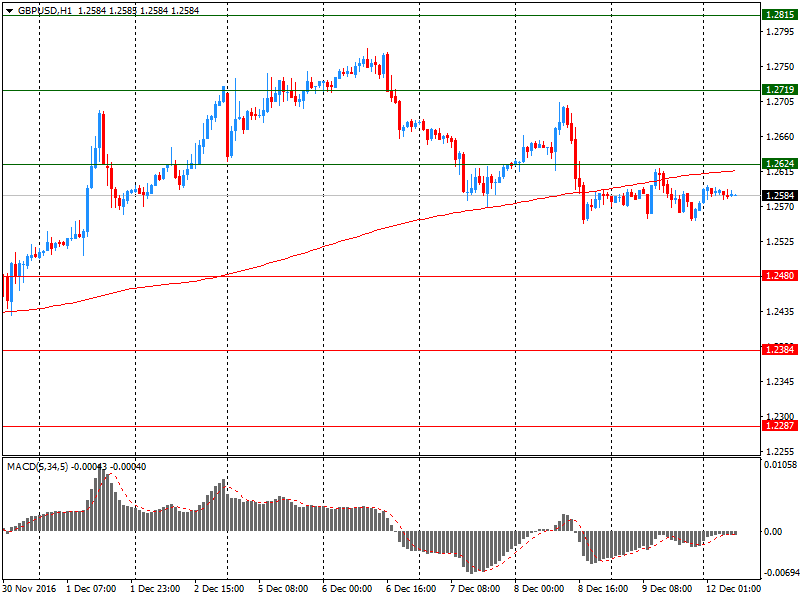Click the MACD scale value 0.01058
Screen dimensions: 800x600
pos(780,464)
